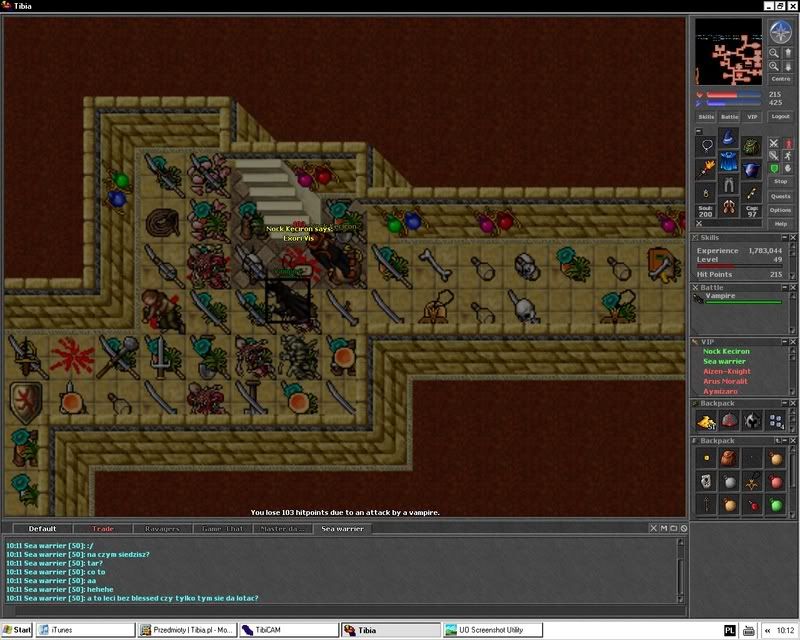Toggle secure mode hand icon

click(x=788, y=168)
